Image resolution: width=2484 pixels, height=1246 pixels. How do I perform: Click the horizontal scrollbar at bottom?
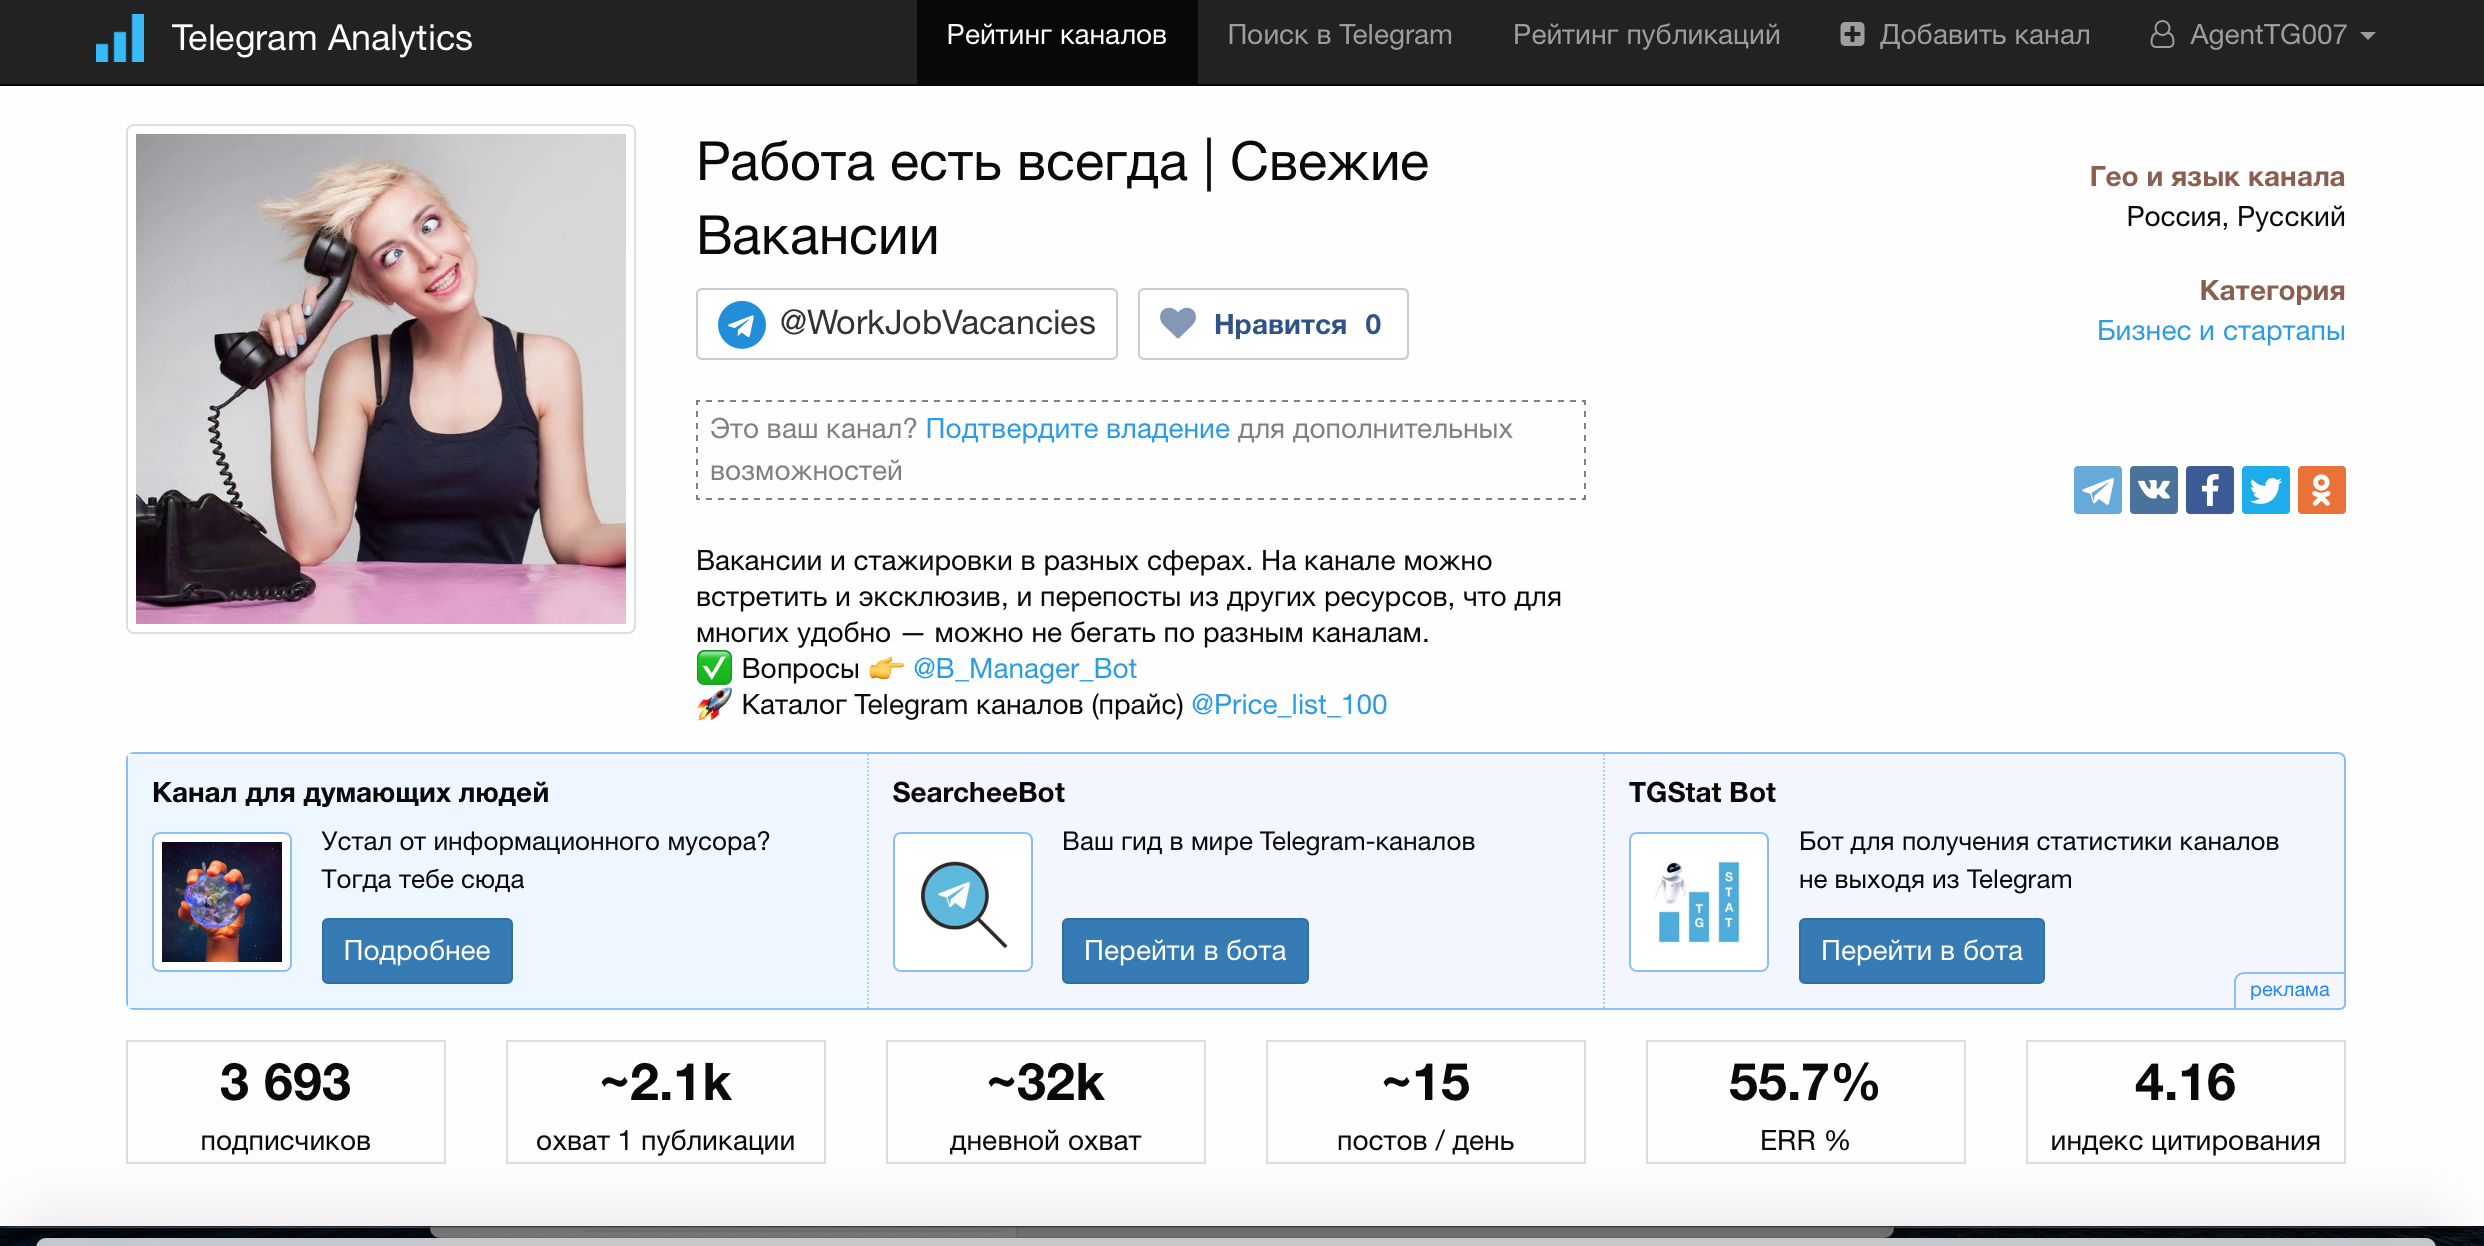point(1160,1232)
